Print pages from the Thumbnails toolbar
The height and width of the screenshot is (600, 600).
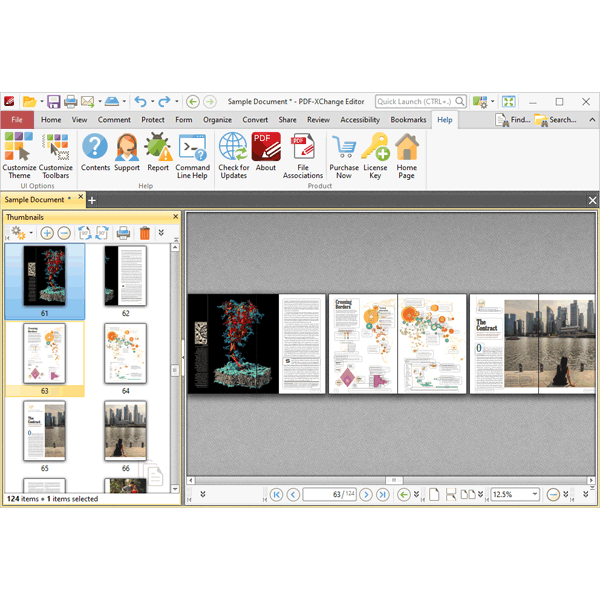pos(123,233)
